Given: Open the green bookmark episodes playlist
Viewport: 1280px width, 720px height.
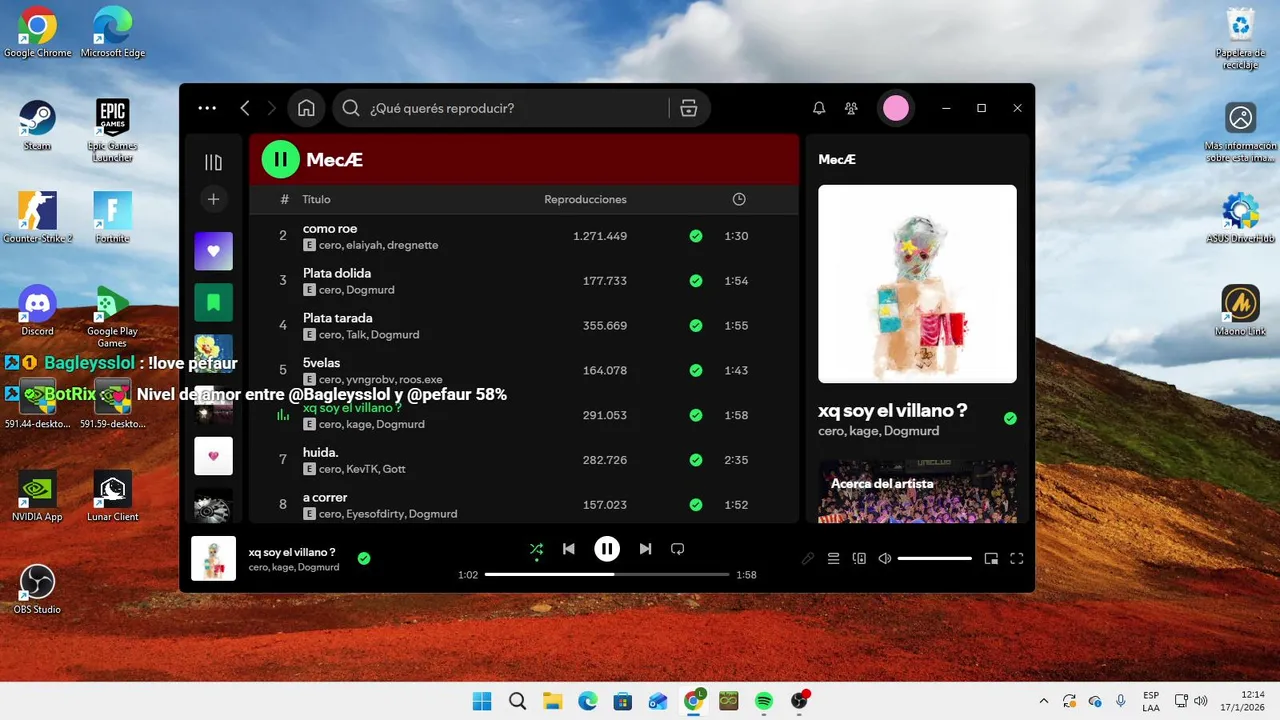Looking at the screenshot, I should pyautogui.click(x=213, y=302).
